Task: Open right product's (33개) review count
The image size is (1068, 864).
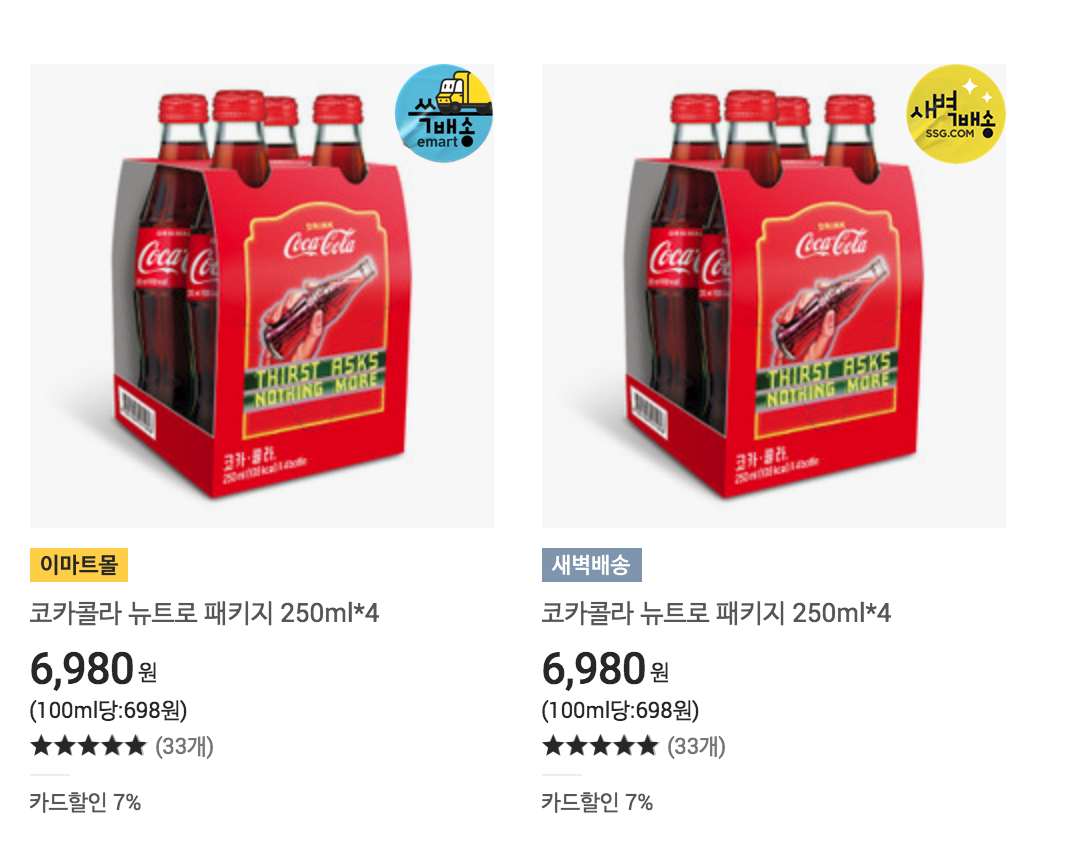Action: (x=697, y=746)
